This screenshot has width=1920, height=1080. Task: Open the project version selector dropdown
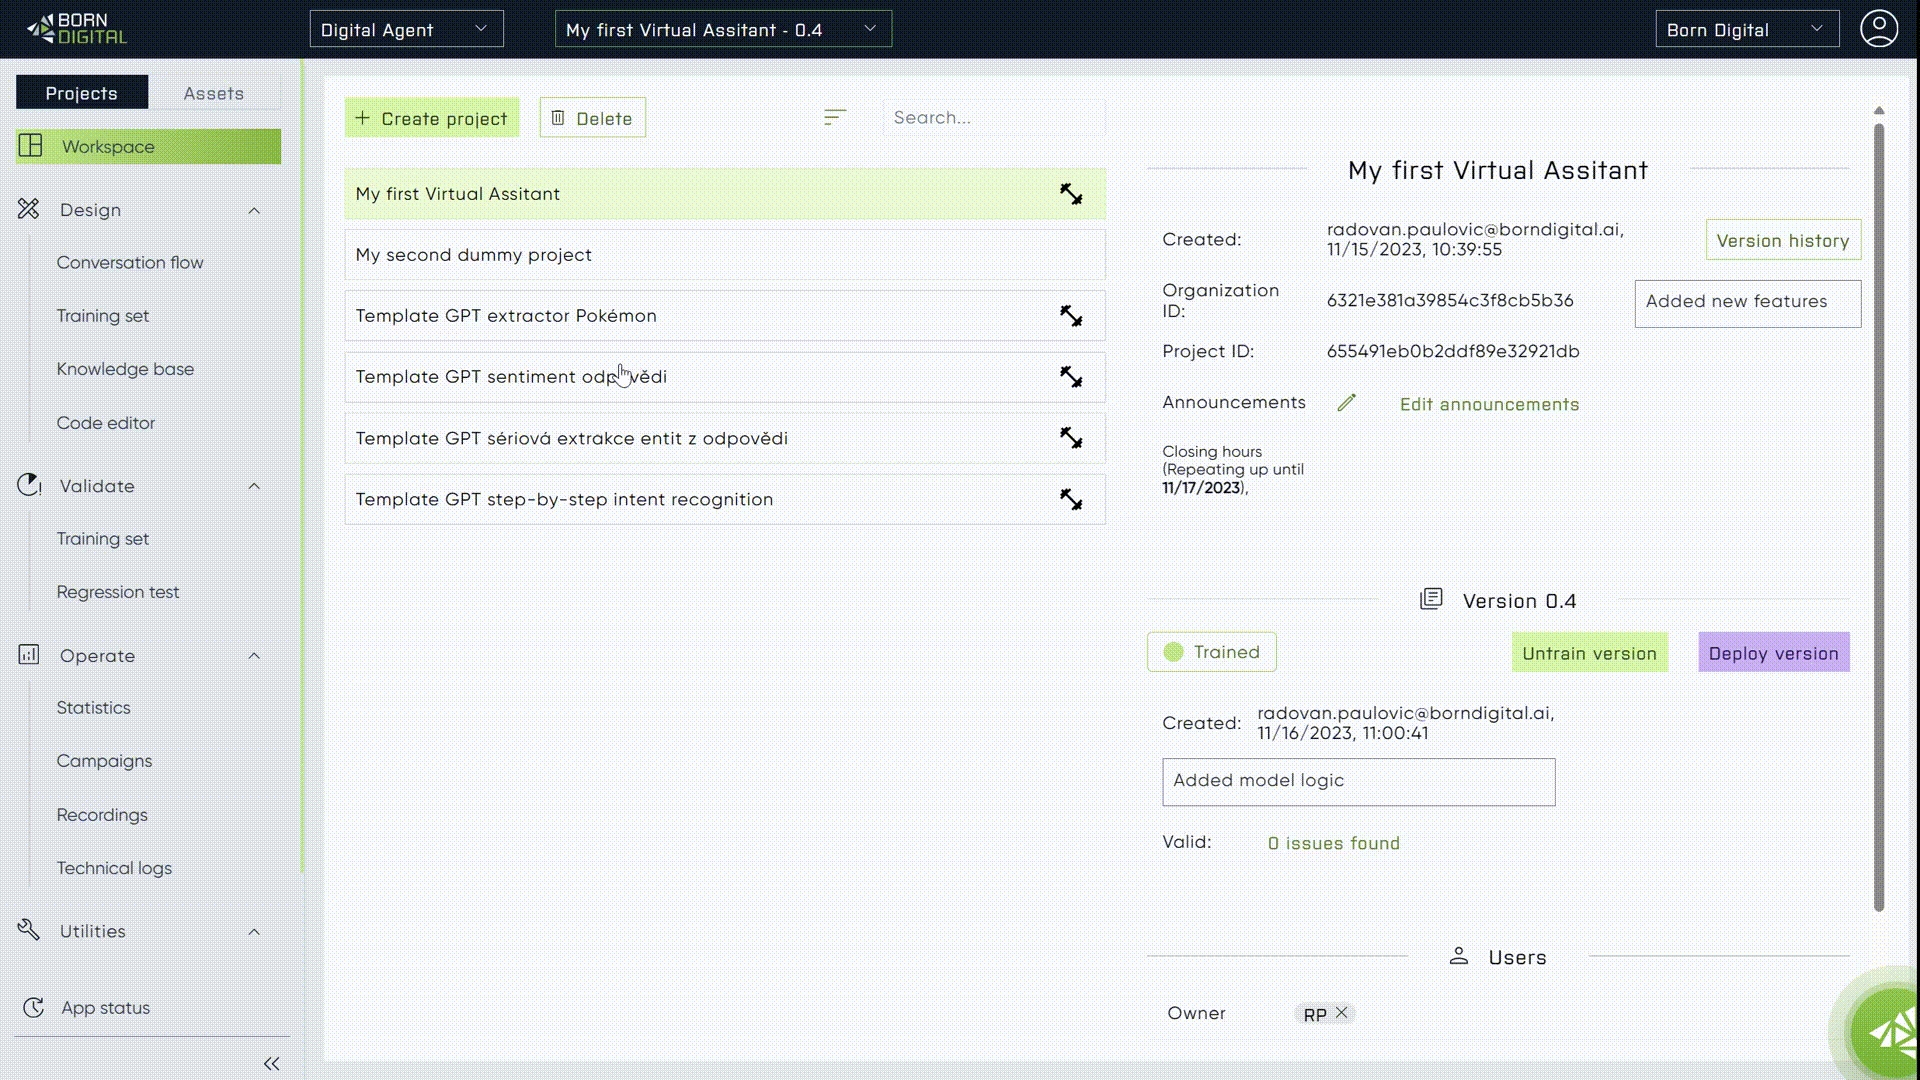(722, 30)
